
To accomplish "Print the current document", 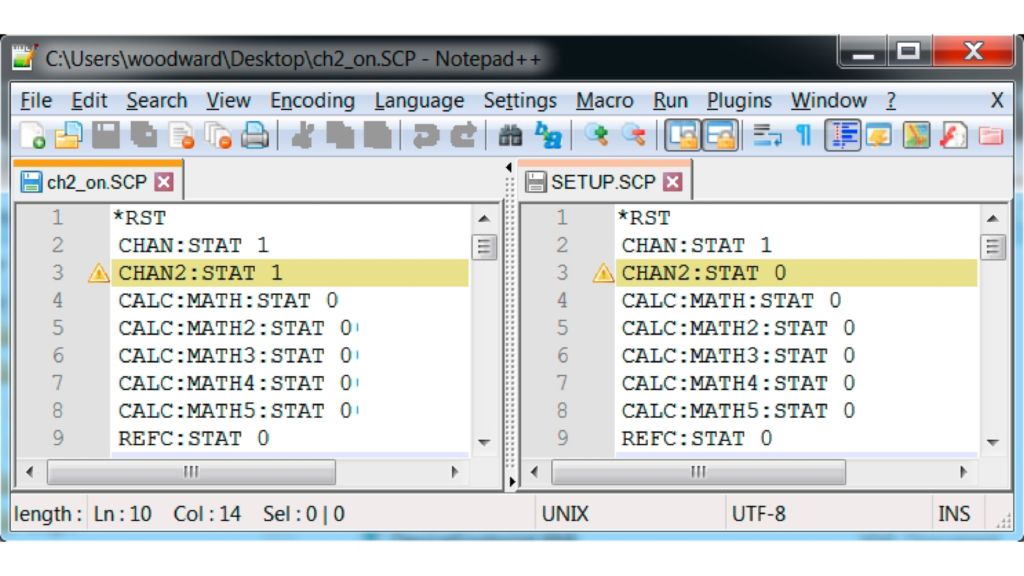I will (254, 135).
